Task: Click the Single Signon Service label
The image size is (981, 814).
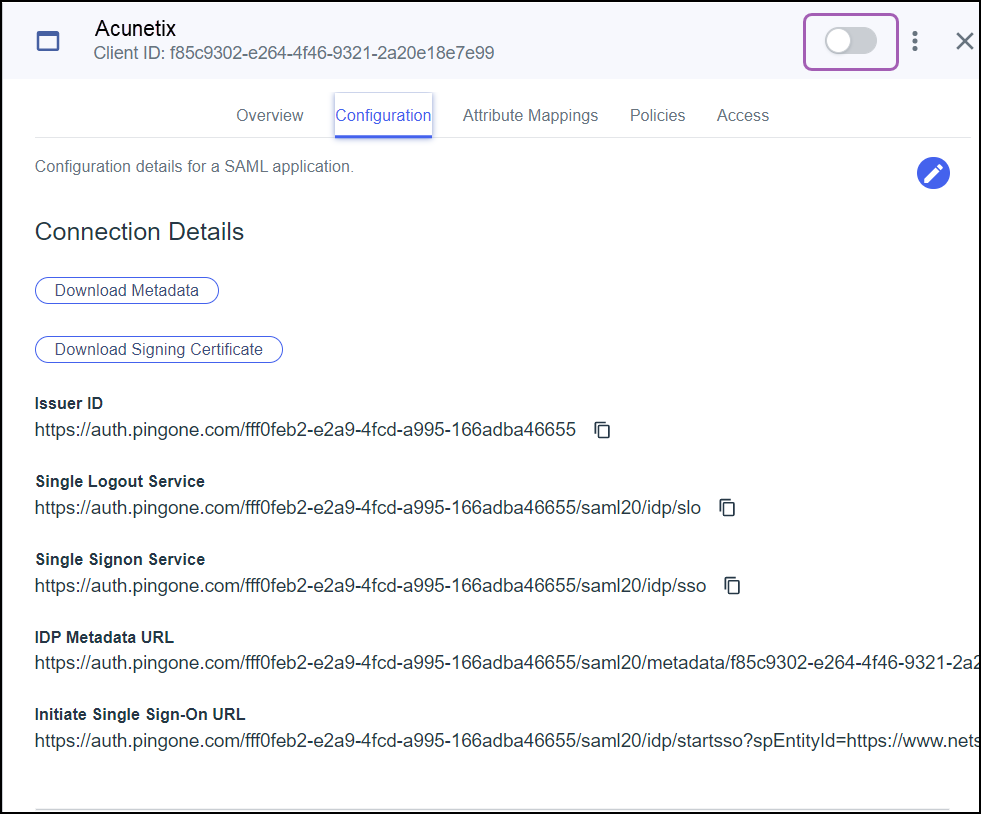Action: (120, 559)
